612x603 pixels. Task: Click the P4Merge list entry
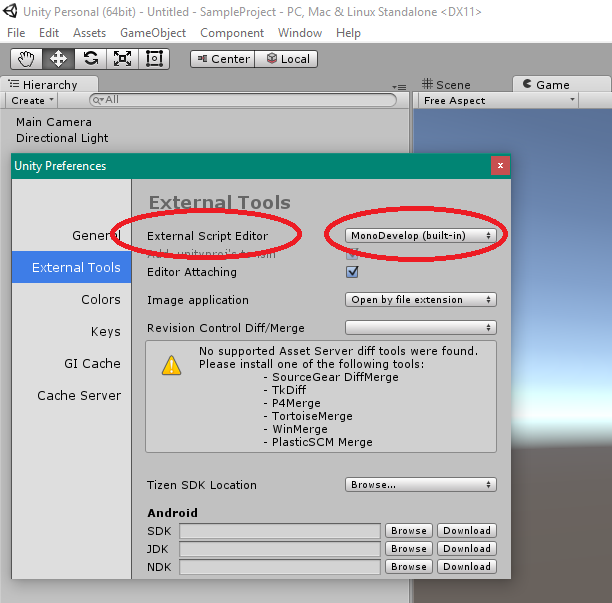(296, 403)
